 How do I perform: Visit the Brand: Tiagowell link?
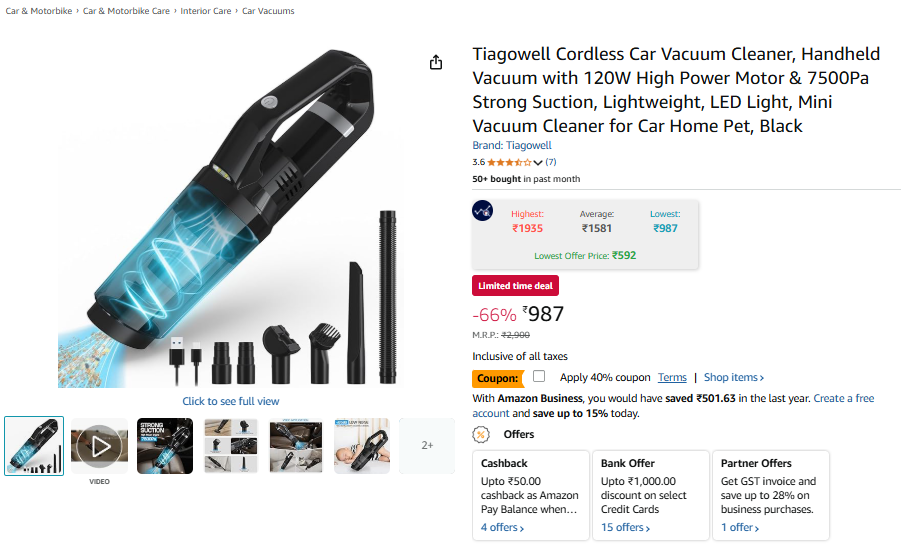[512, 145]
